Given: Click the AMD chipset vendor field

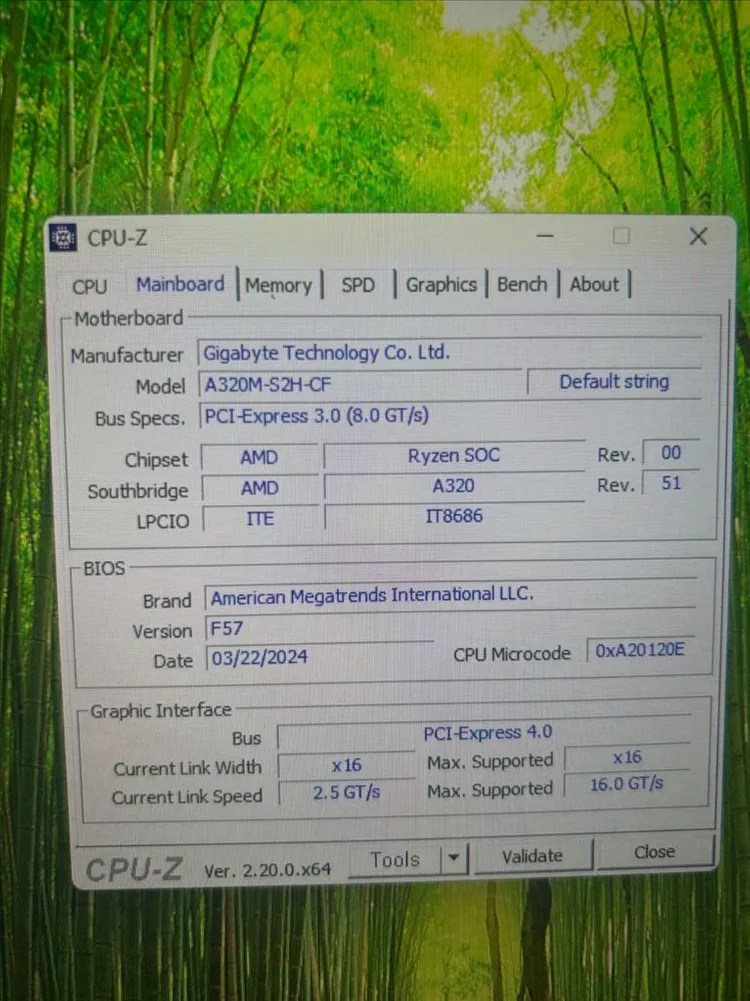Looking at the screenshot, I should (259, 457).
